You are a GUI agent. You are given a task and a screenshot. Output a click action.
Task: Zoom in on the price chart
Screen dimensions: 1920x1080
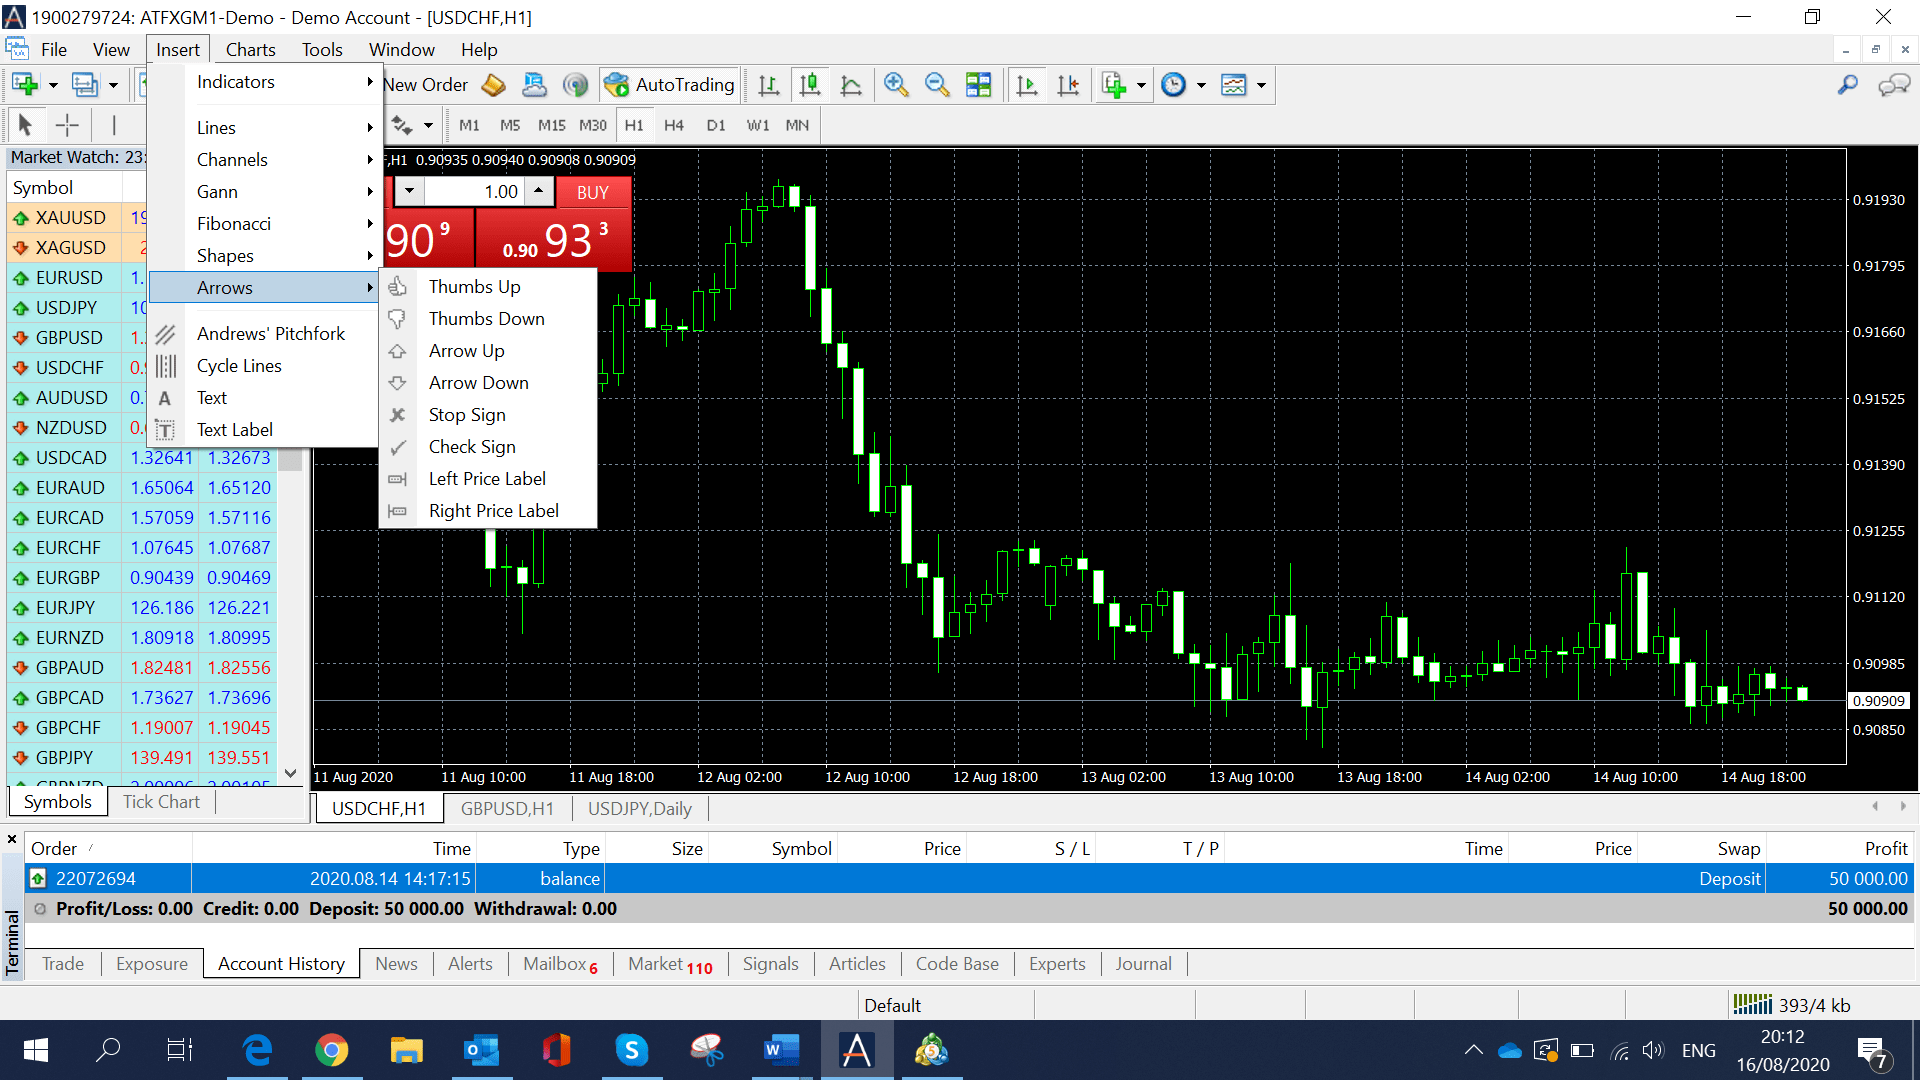896,85
